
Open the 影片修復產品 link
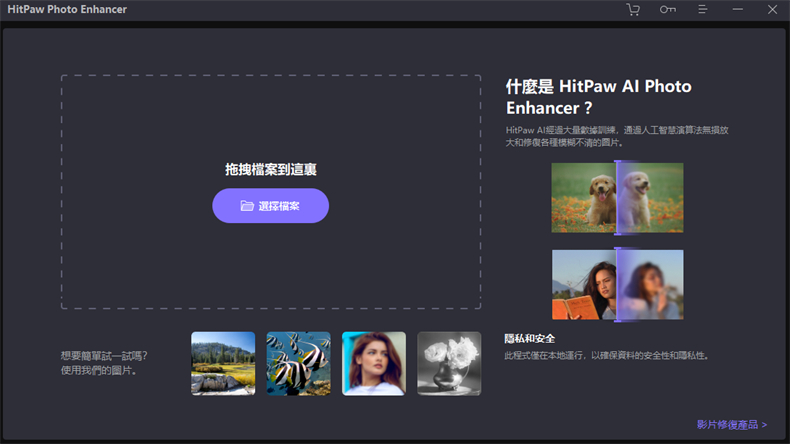pos(731,425)
